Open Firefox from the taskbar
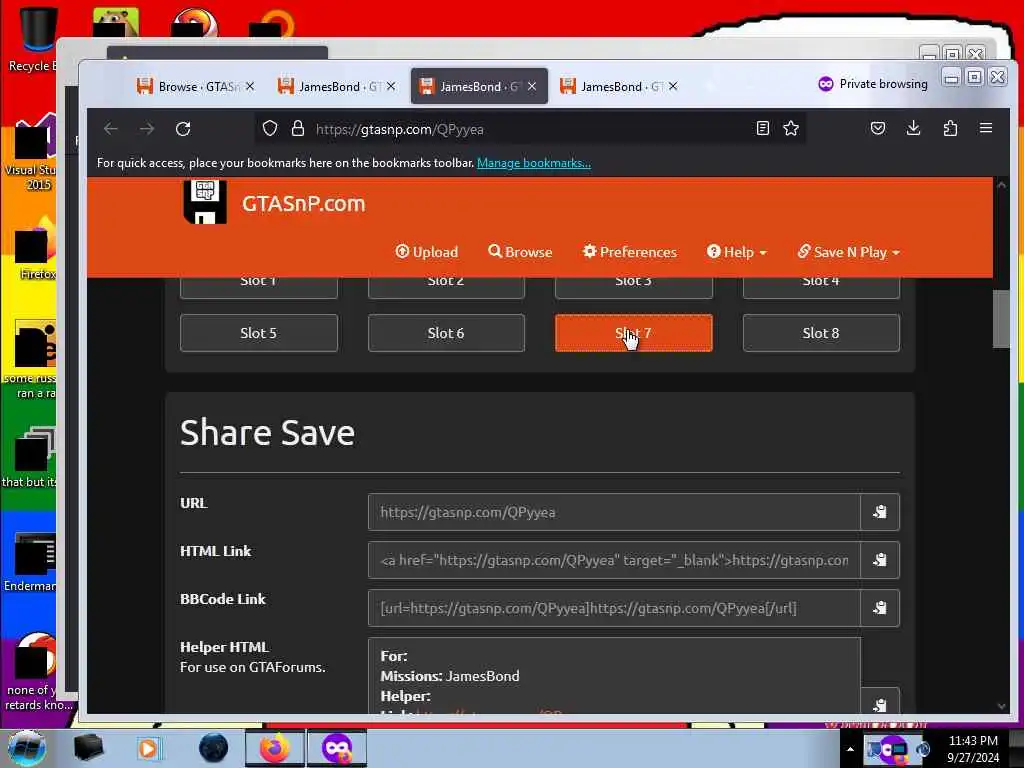 coord(275,748)
